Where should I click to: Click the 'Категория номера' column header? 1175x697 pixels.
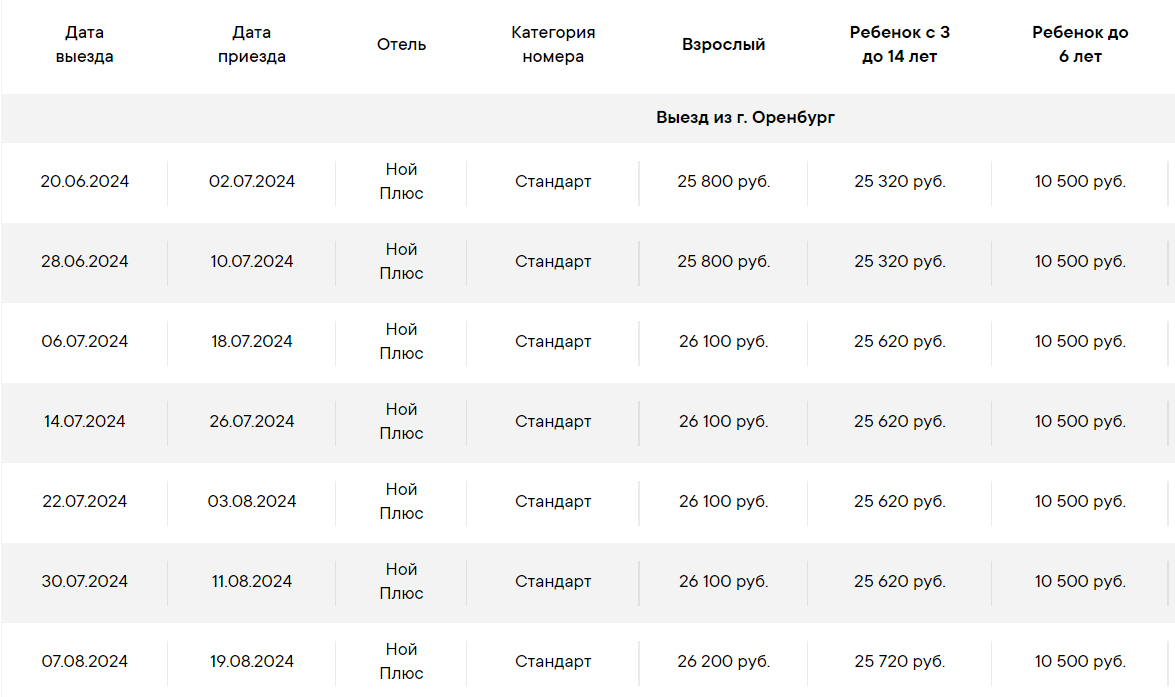[x=553, y=44]
